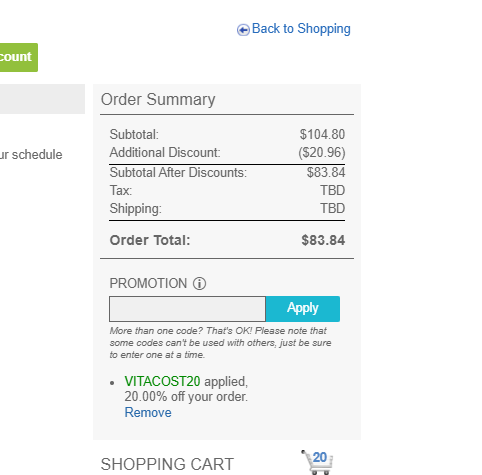Click the 'schedule' text on the left
This screenshot has height=475, width=482.
point(37,155)
